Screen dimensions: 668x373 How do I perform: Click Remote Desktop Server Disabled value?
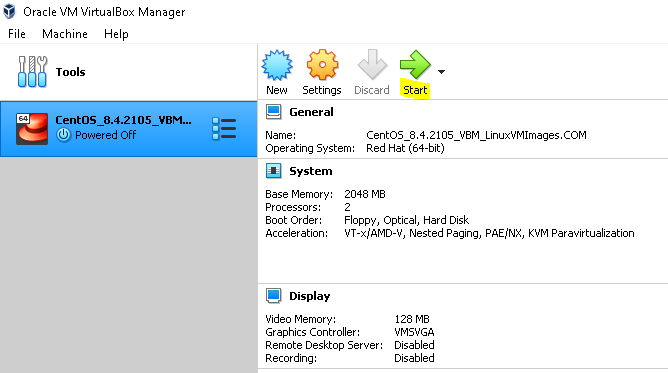click(414, 345)
